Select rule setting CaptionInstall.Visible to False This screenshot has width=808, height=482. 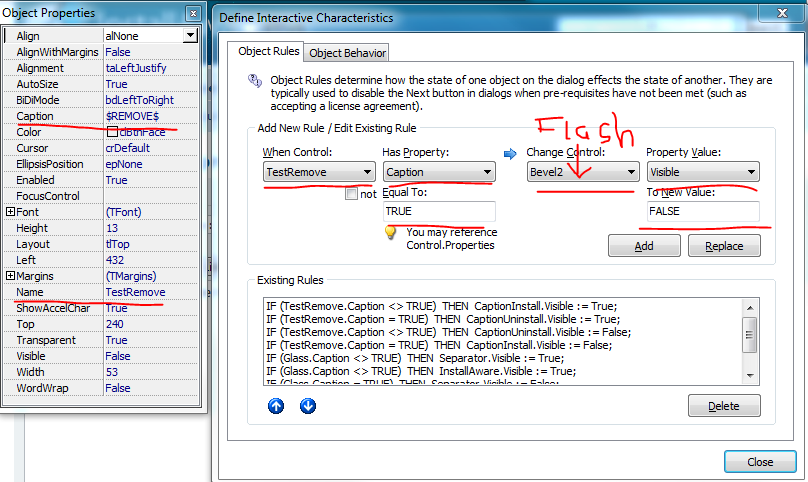[439, 345]
